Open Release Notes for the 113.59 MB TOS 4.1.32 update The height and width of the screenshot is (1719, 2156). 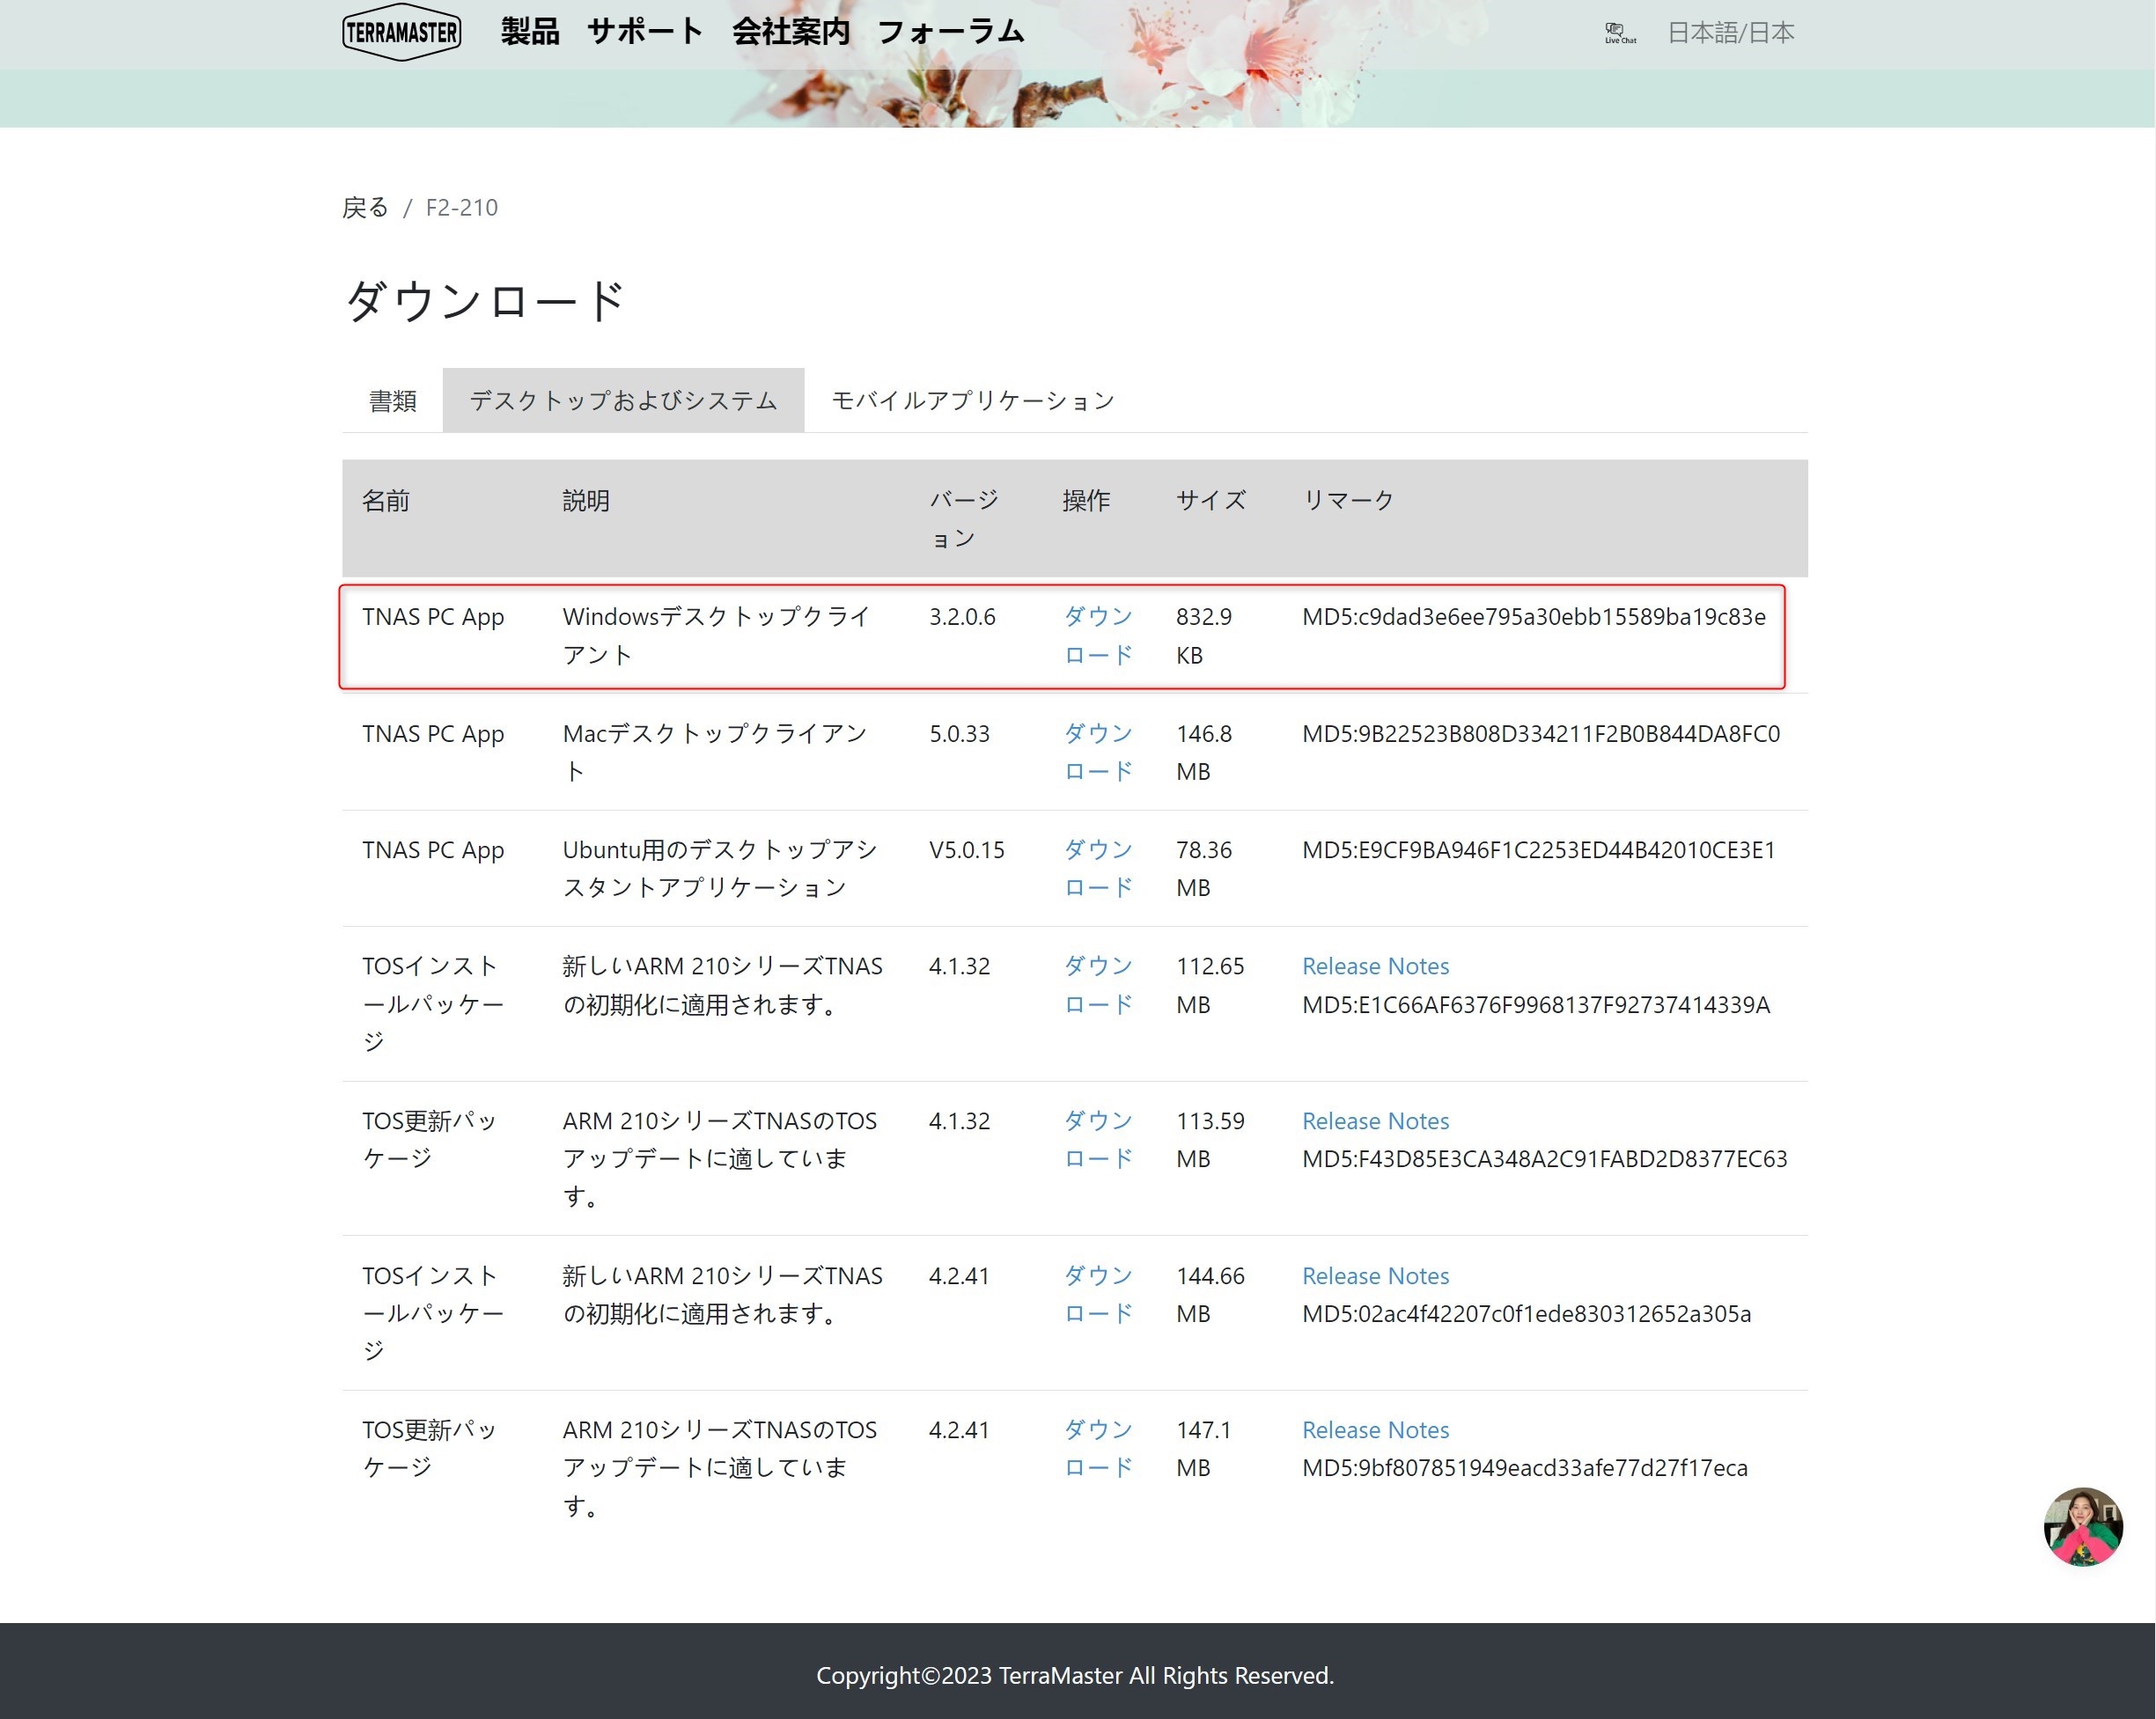coord(1375,1121)
